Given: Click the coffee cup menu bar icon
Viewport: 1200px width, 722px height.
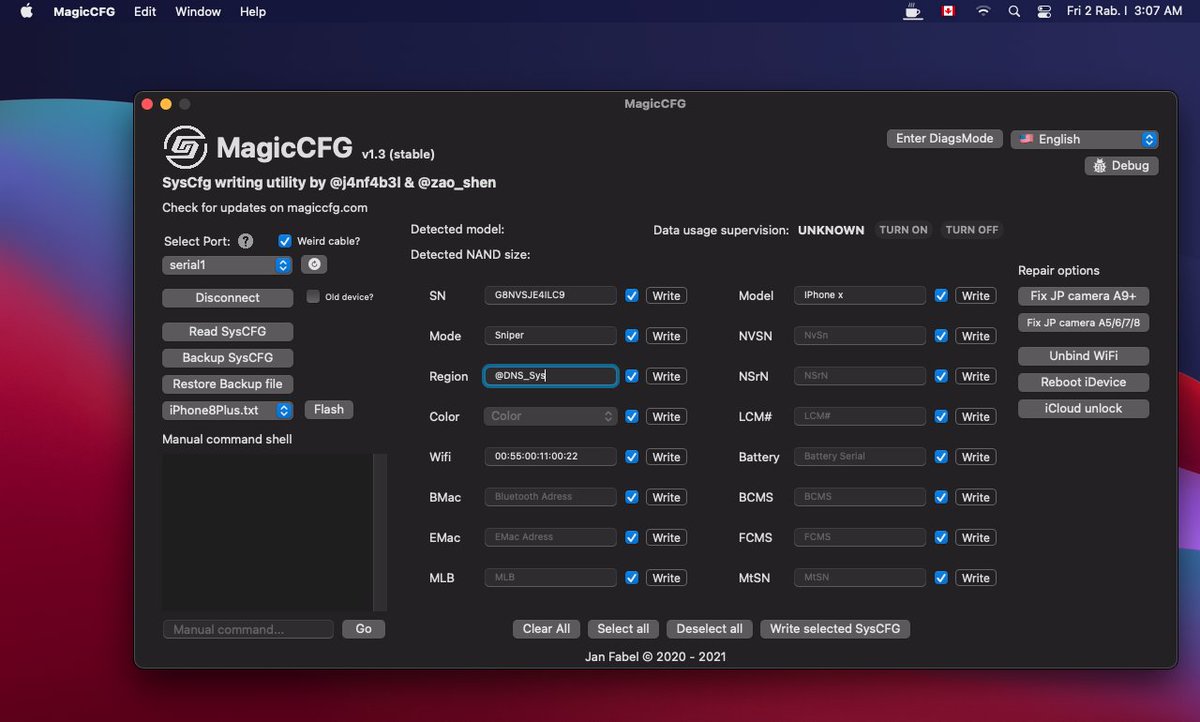Looking at the screenshot, I should [913, 11].
